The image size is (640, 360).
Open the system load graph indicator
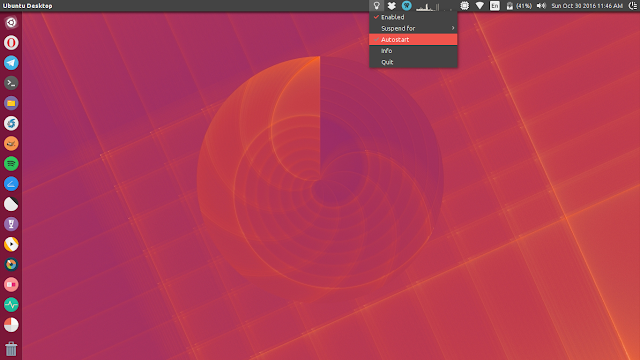point(428,6)
